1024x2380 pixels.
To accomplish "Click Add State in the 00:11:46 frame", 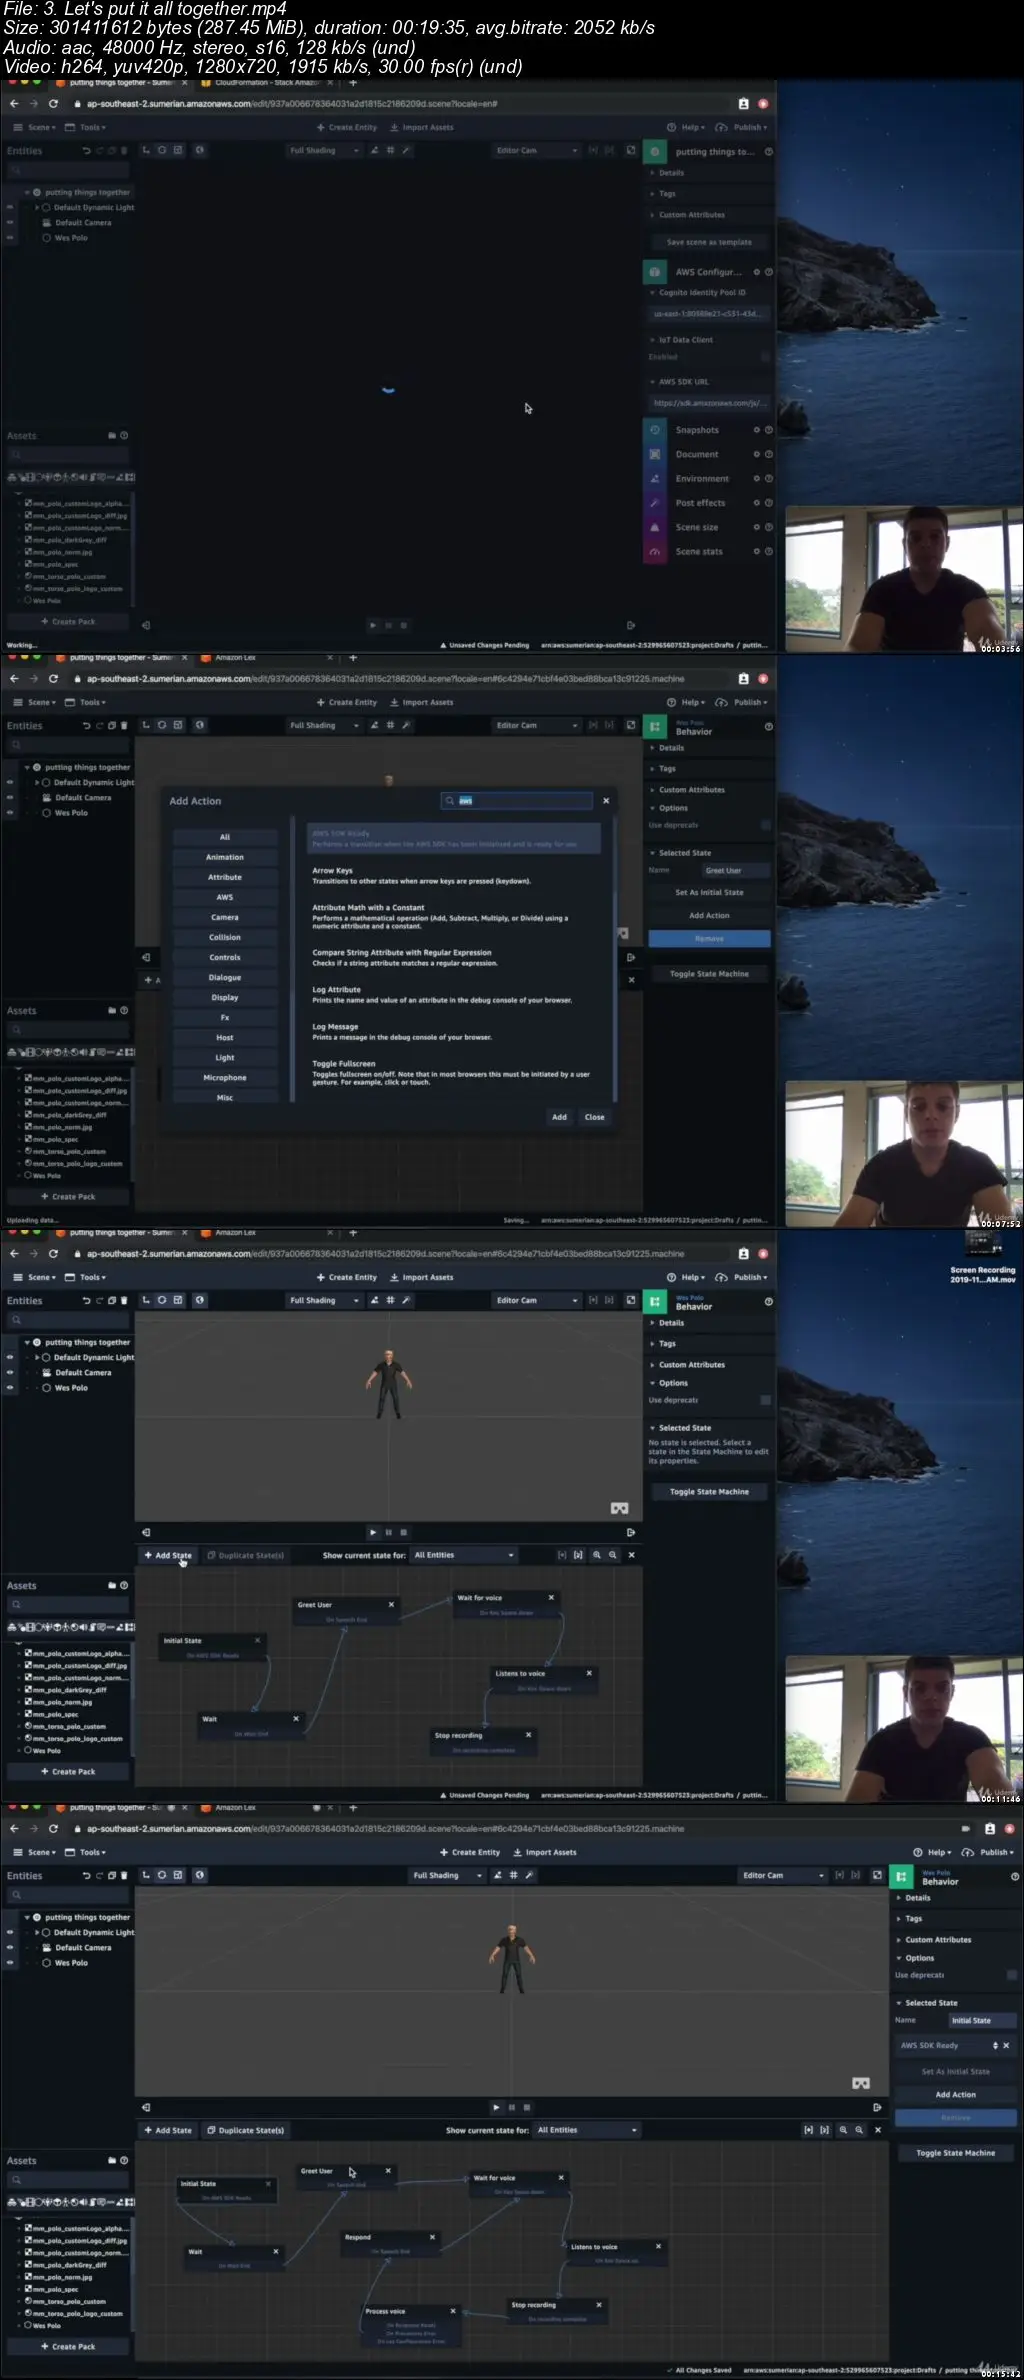I will click(168, 1555).
